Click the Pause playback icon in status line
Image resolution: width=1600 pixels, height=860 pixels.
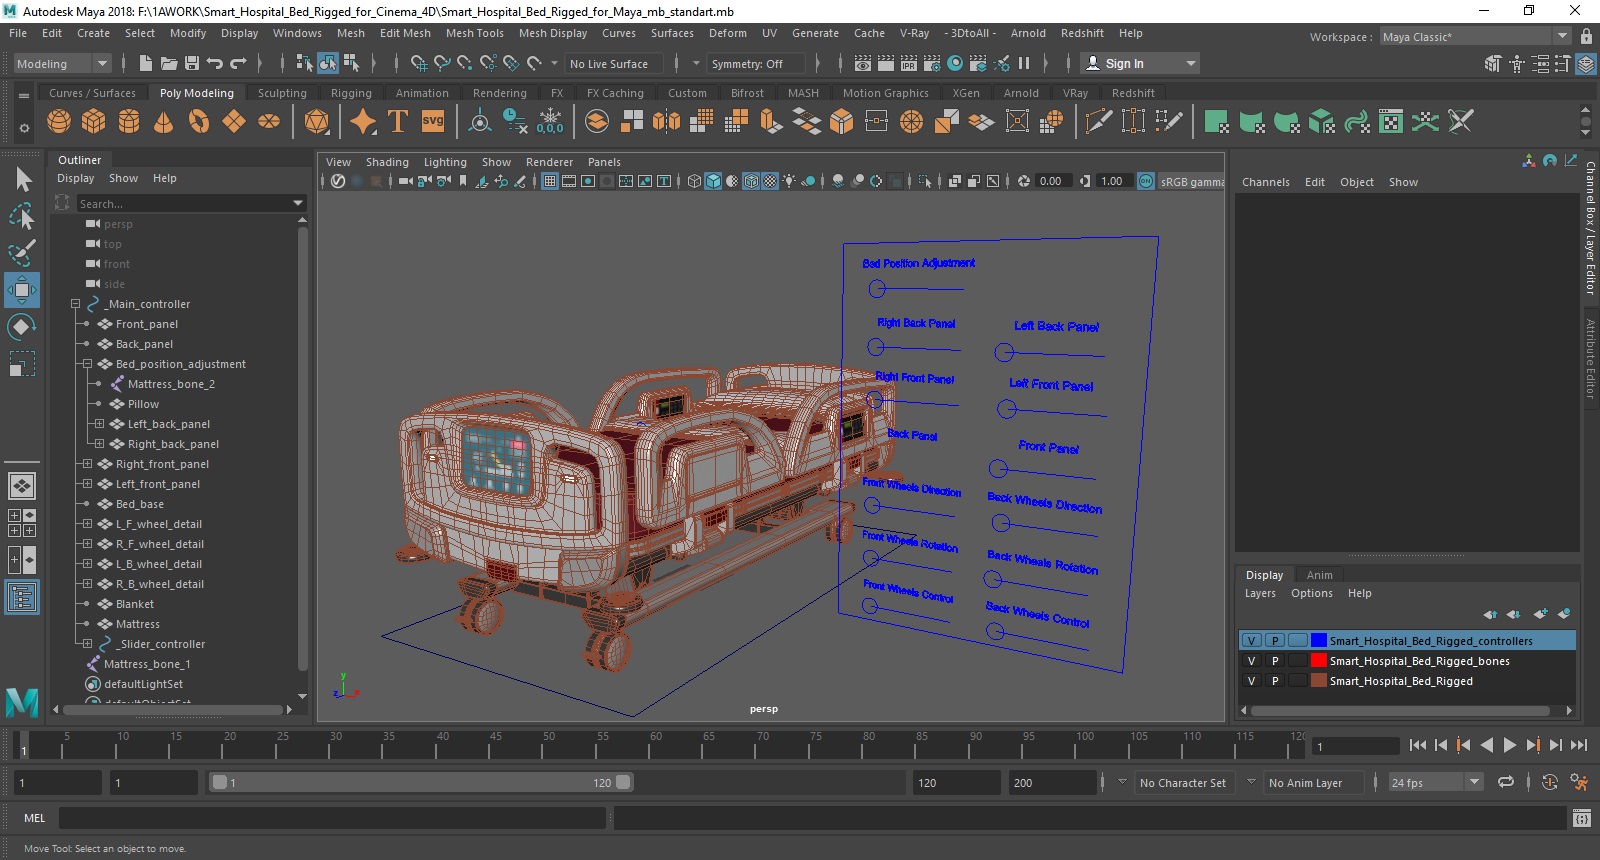click(1024, 63)
